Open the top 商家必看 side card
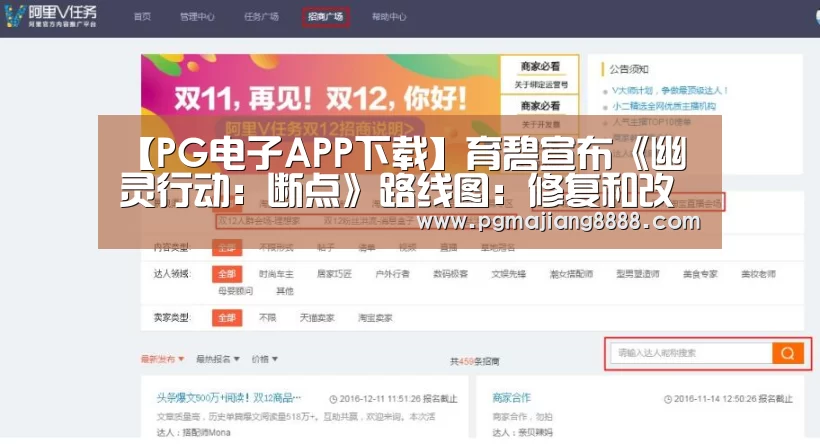820x444 pixels. click(x=540, y=75)
